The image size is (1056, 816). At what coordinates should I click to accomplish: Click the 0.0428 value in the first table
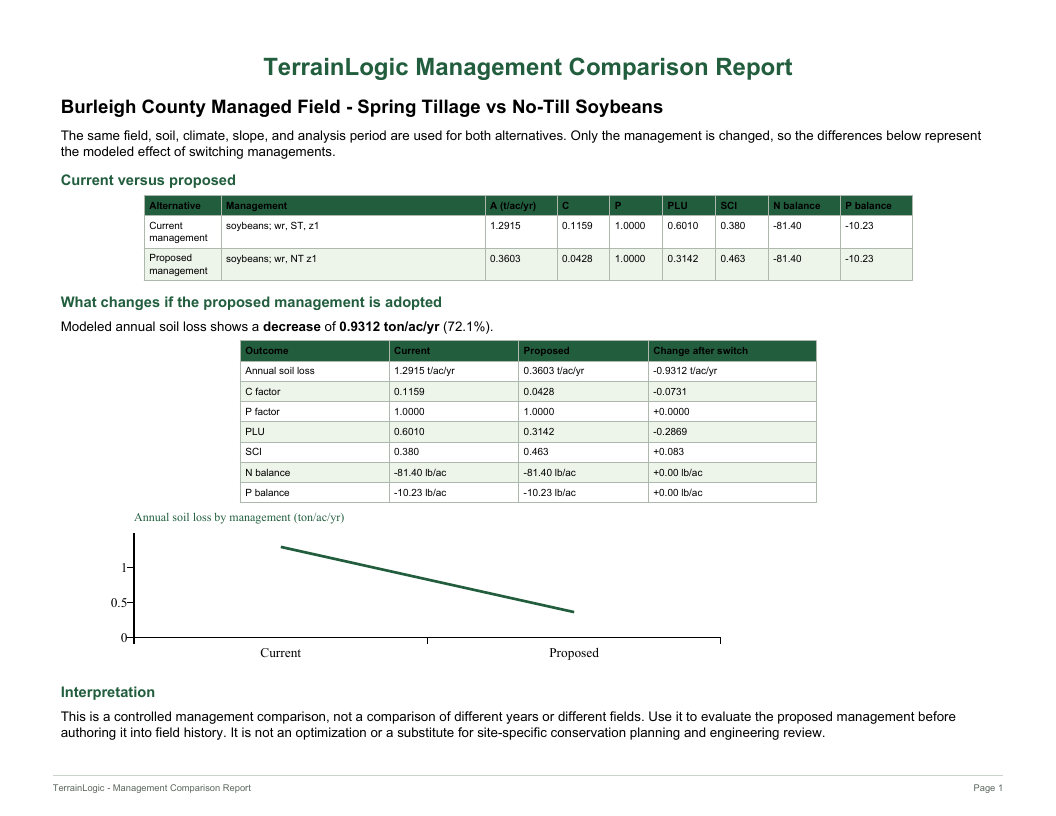pos(577,259)
